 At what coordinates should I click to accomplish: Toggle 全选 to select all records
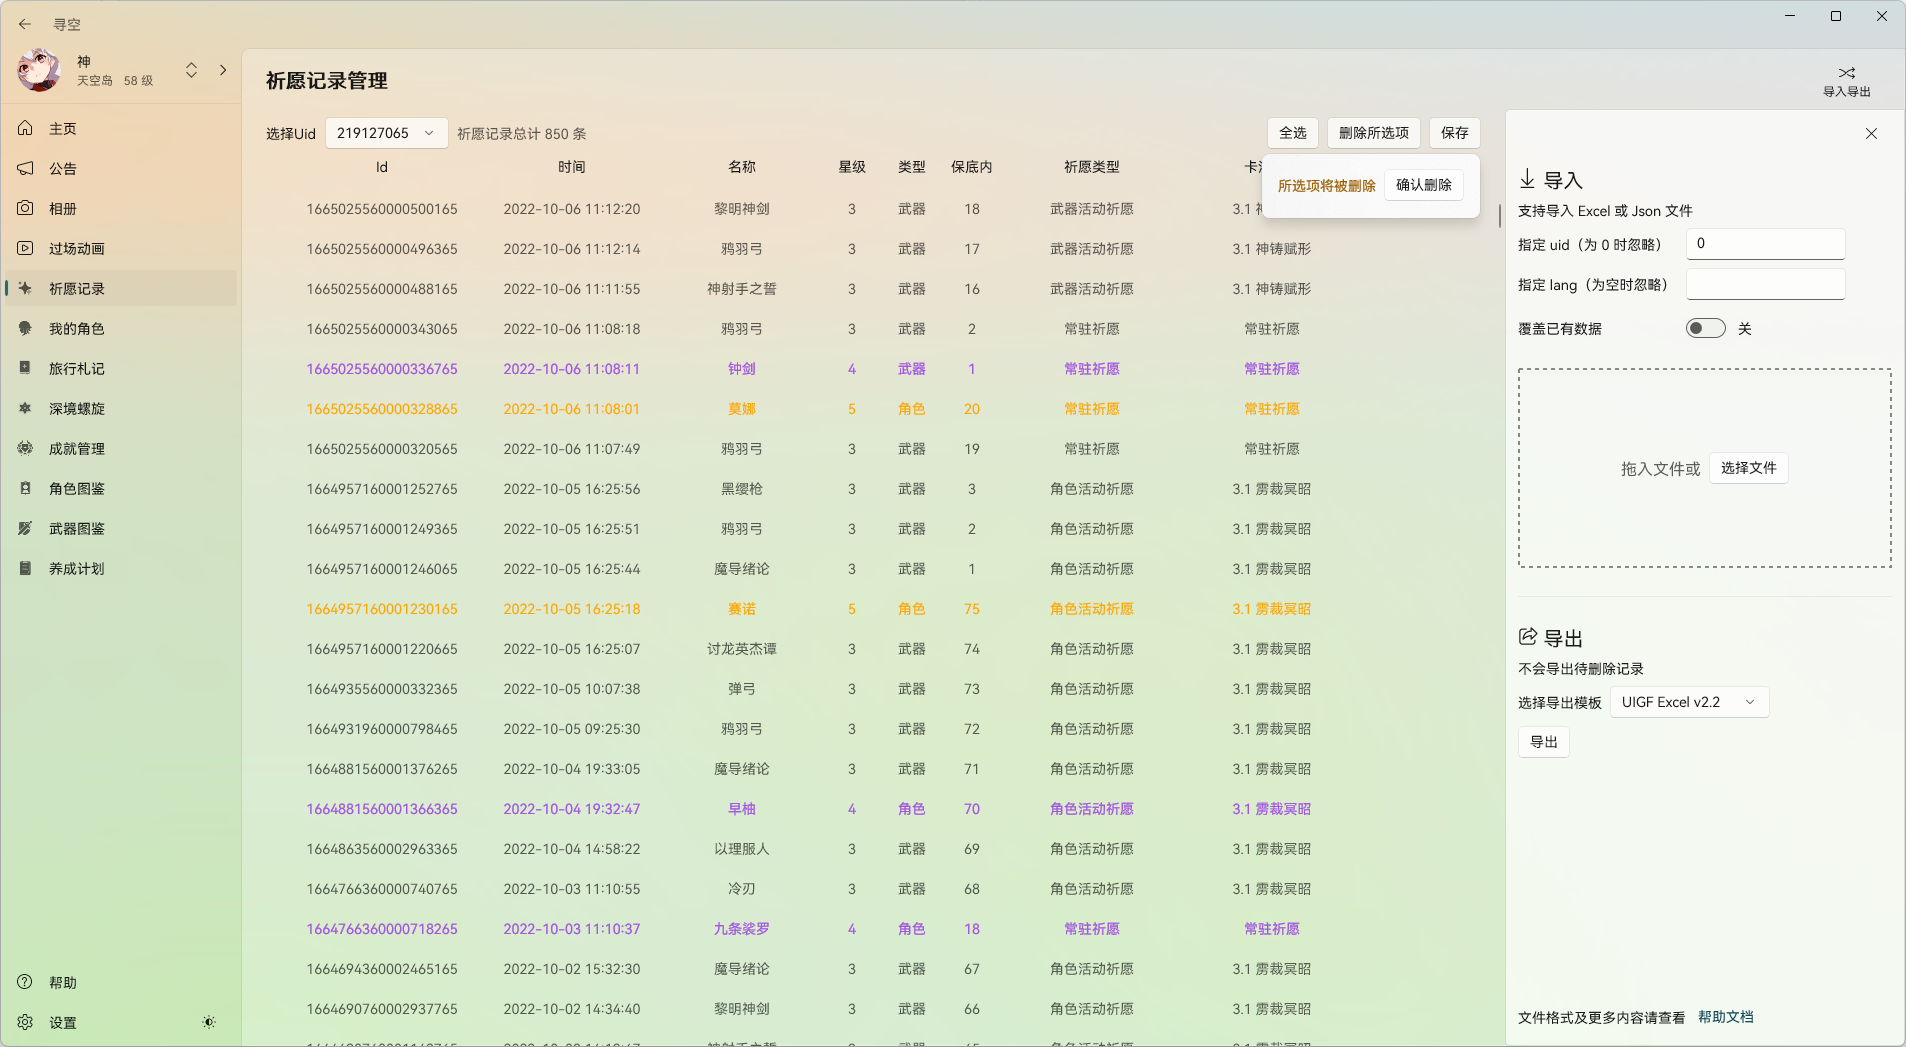1292,132
